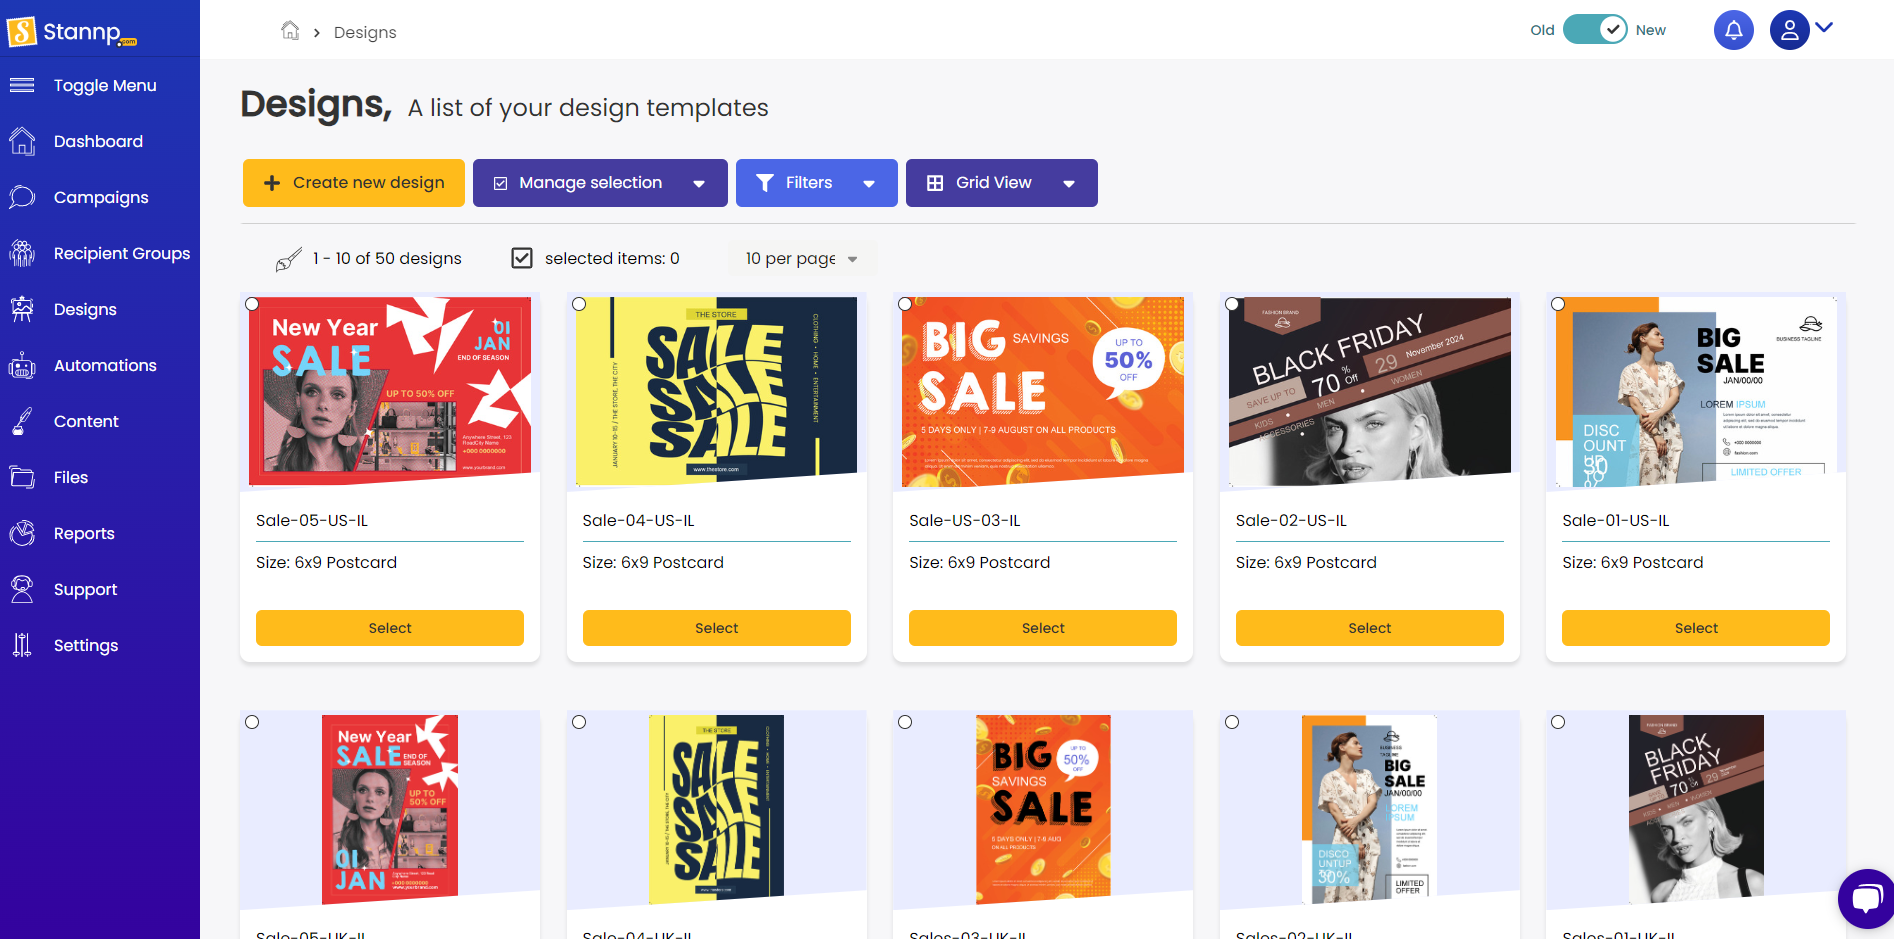Tick the selected items checkbox

coord(522,258)
